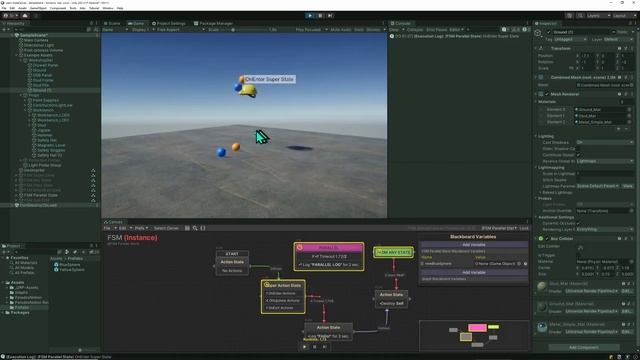The height and width of the screenshot is (360, 640).
Task: Open the Help menu
Action: tap(120, 8)
